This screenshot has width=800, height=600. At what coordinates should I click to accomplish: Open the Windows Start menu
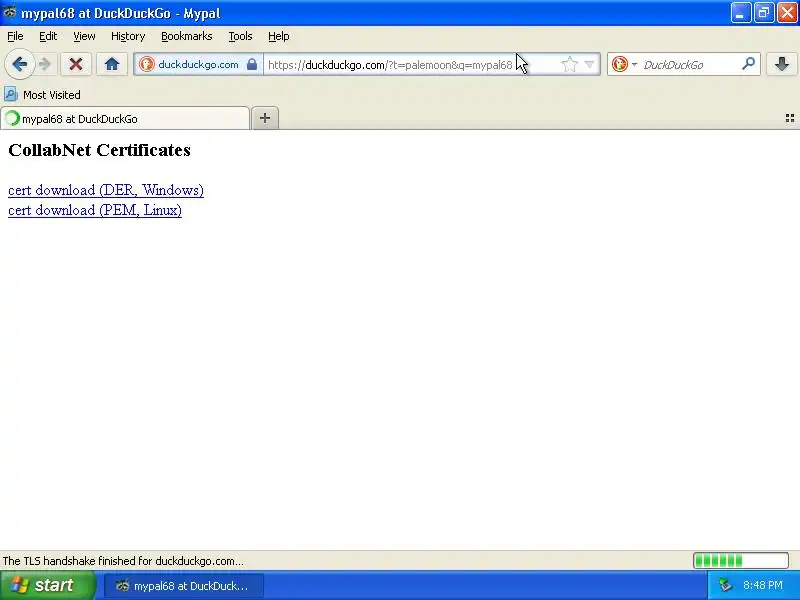[x=48, y=585]
